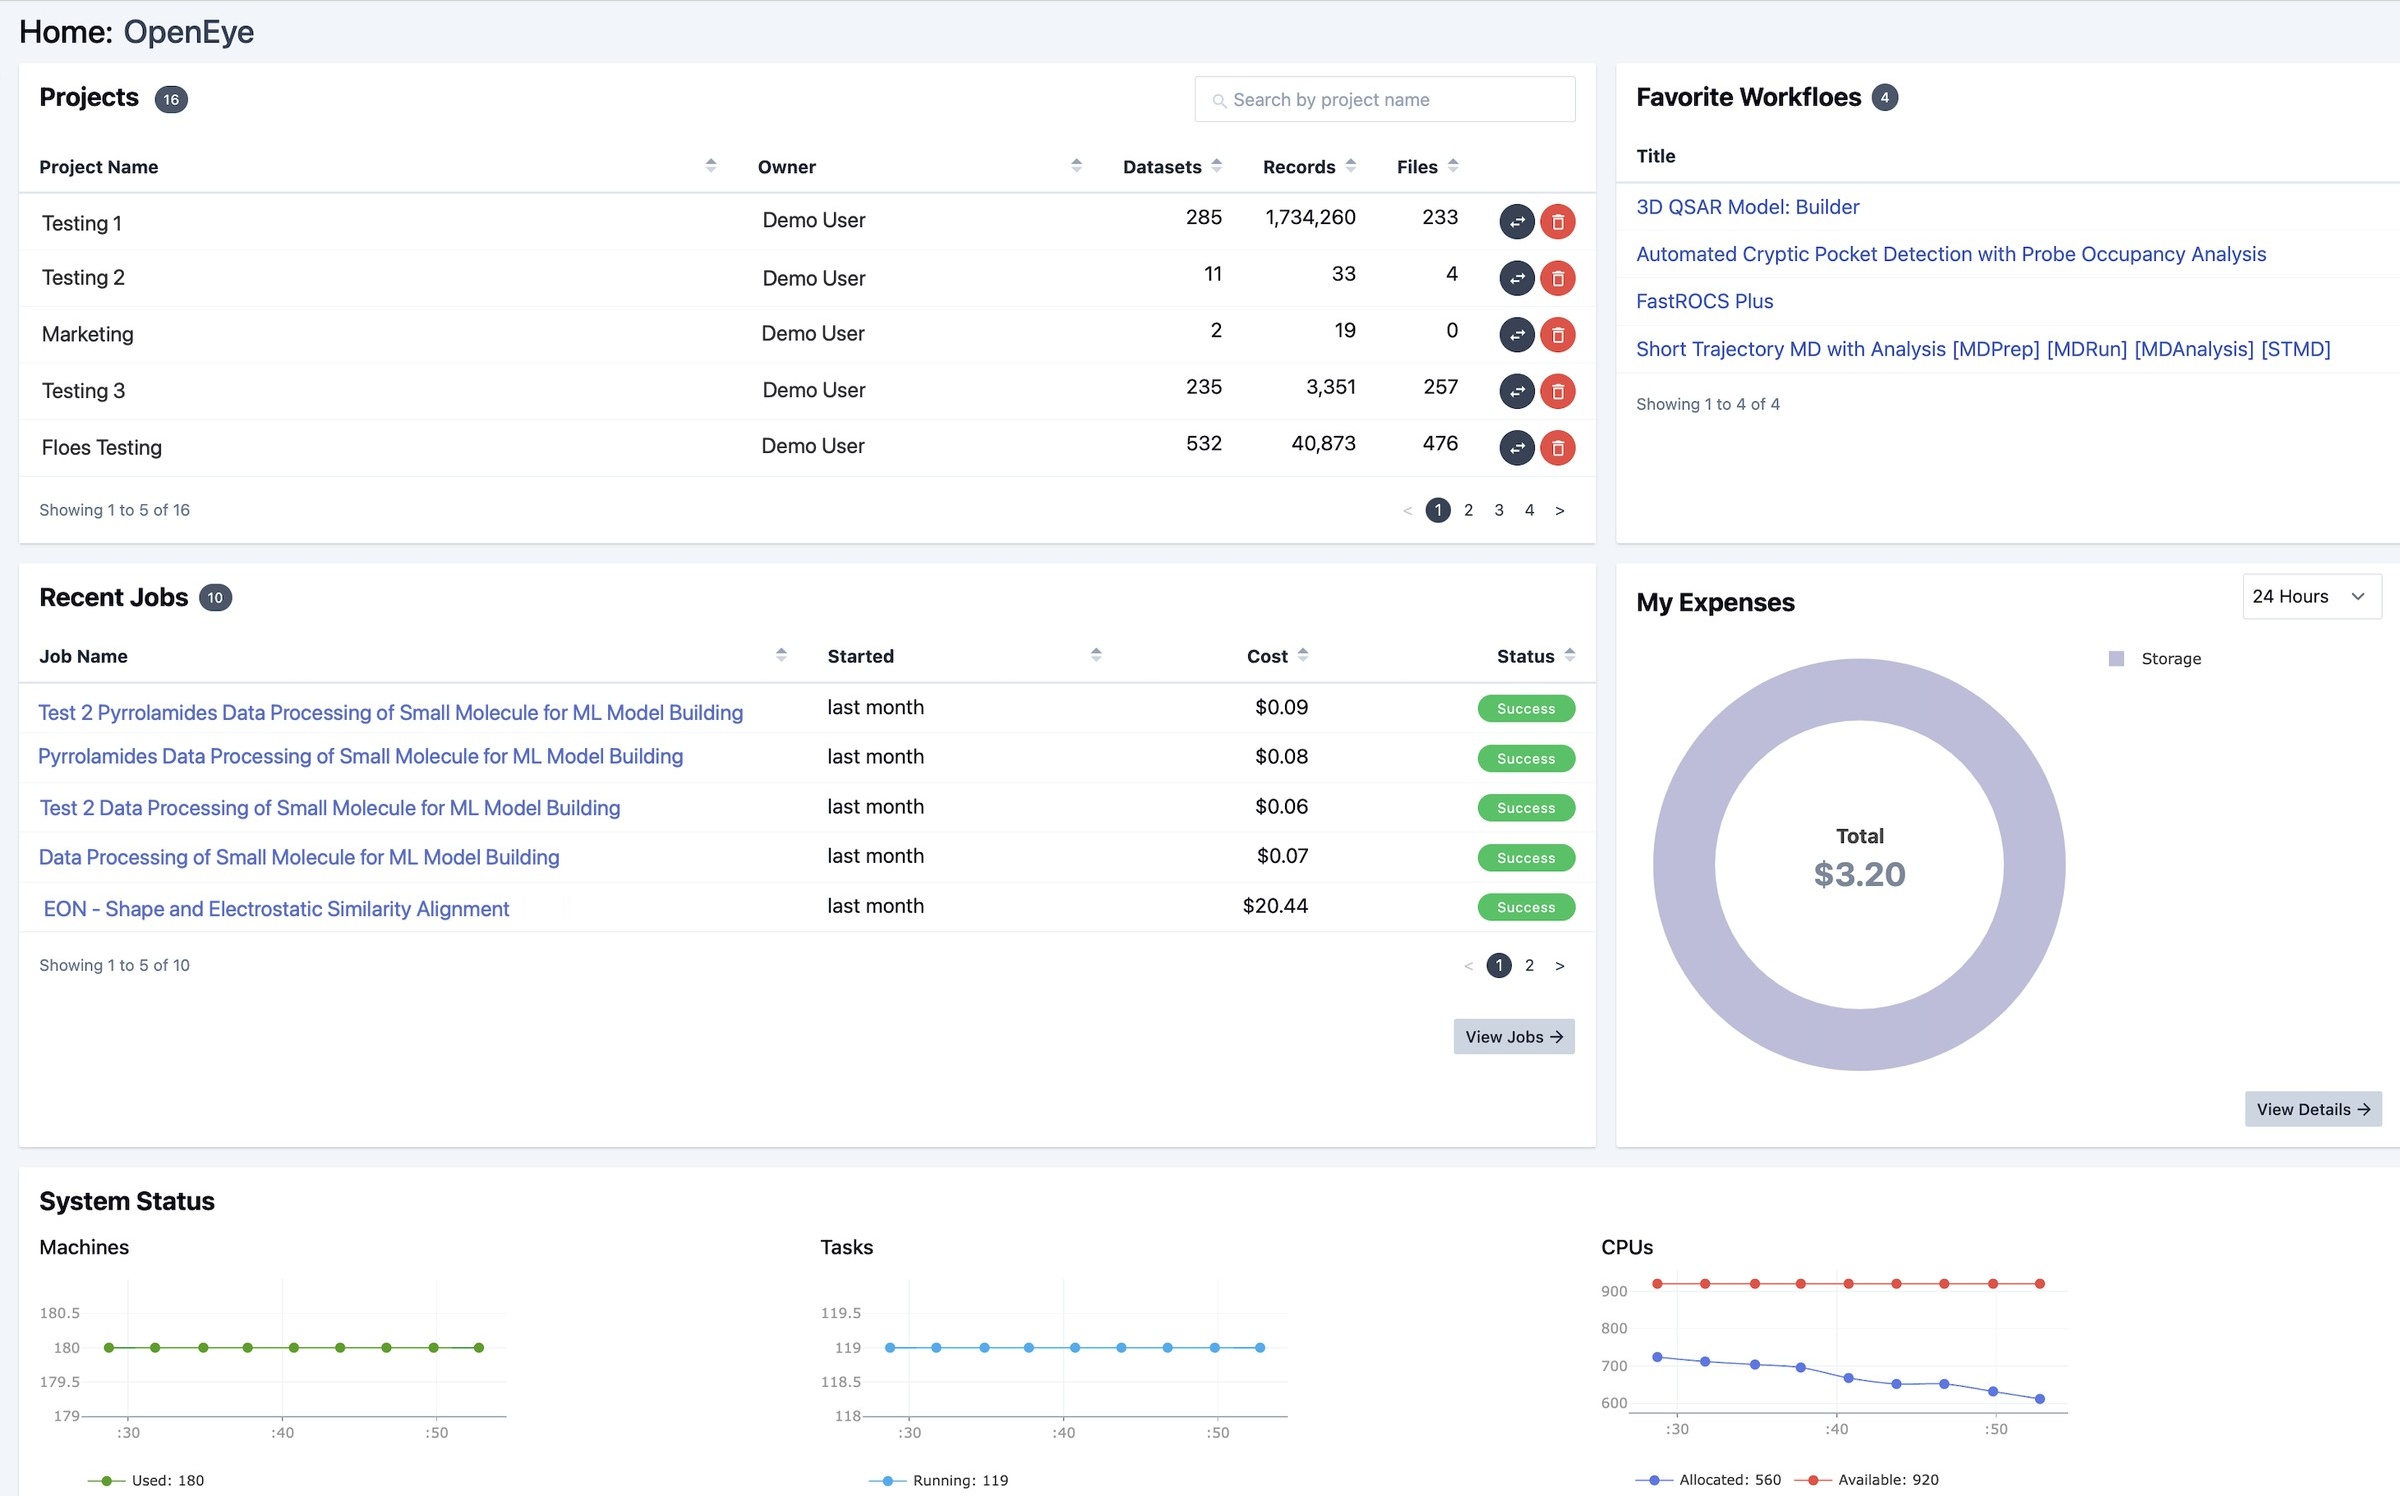
Task: Sort projects by Project Name
Action: (710, 166)
